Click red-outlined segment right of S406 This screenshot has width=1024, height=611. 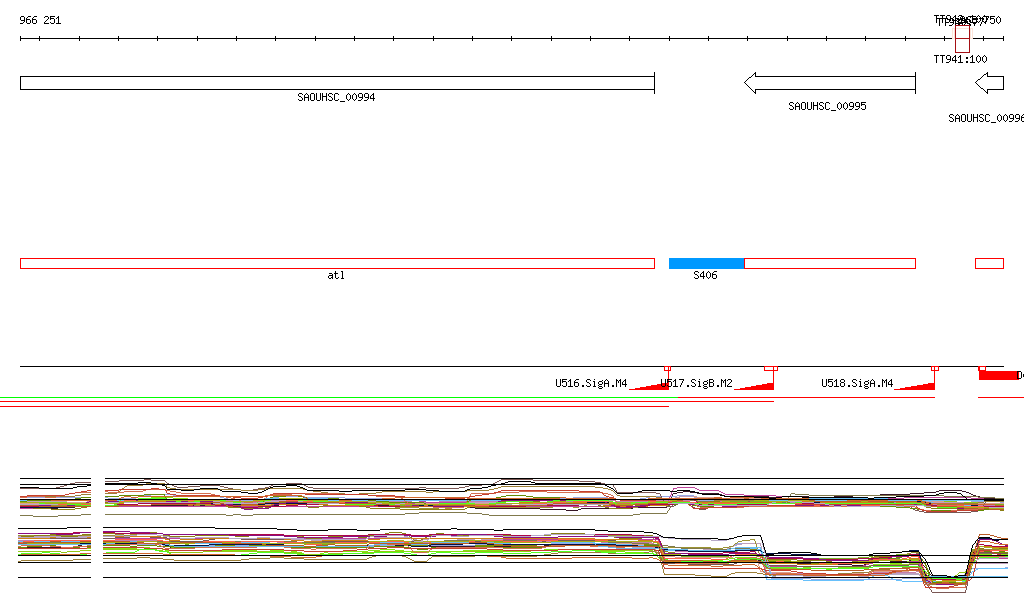(x=829, y=263)
